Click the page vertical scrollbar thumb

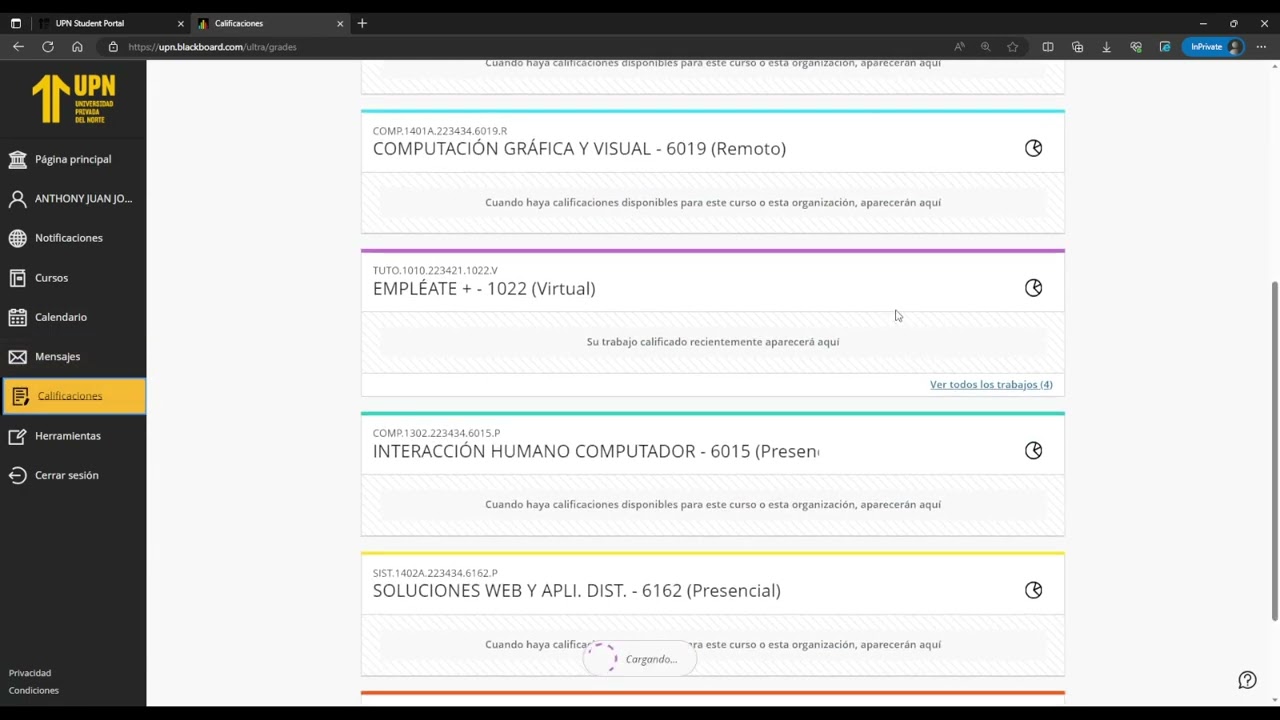(1275, 450)
